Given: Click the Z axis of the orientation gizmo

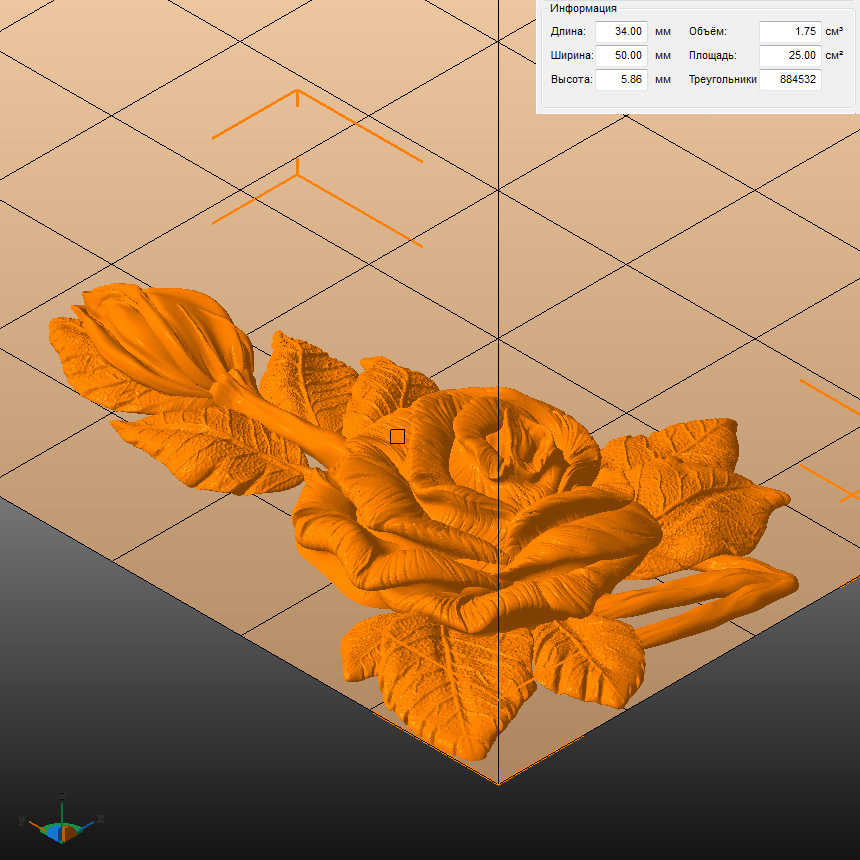Looking at the screenshot, I should [62, 805].
